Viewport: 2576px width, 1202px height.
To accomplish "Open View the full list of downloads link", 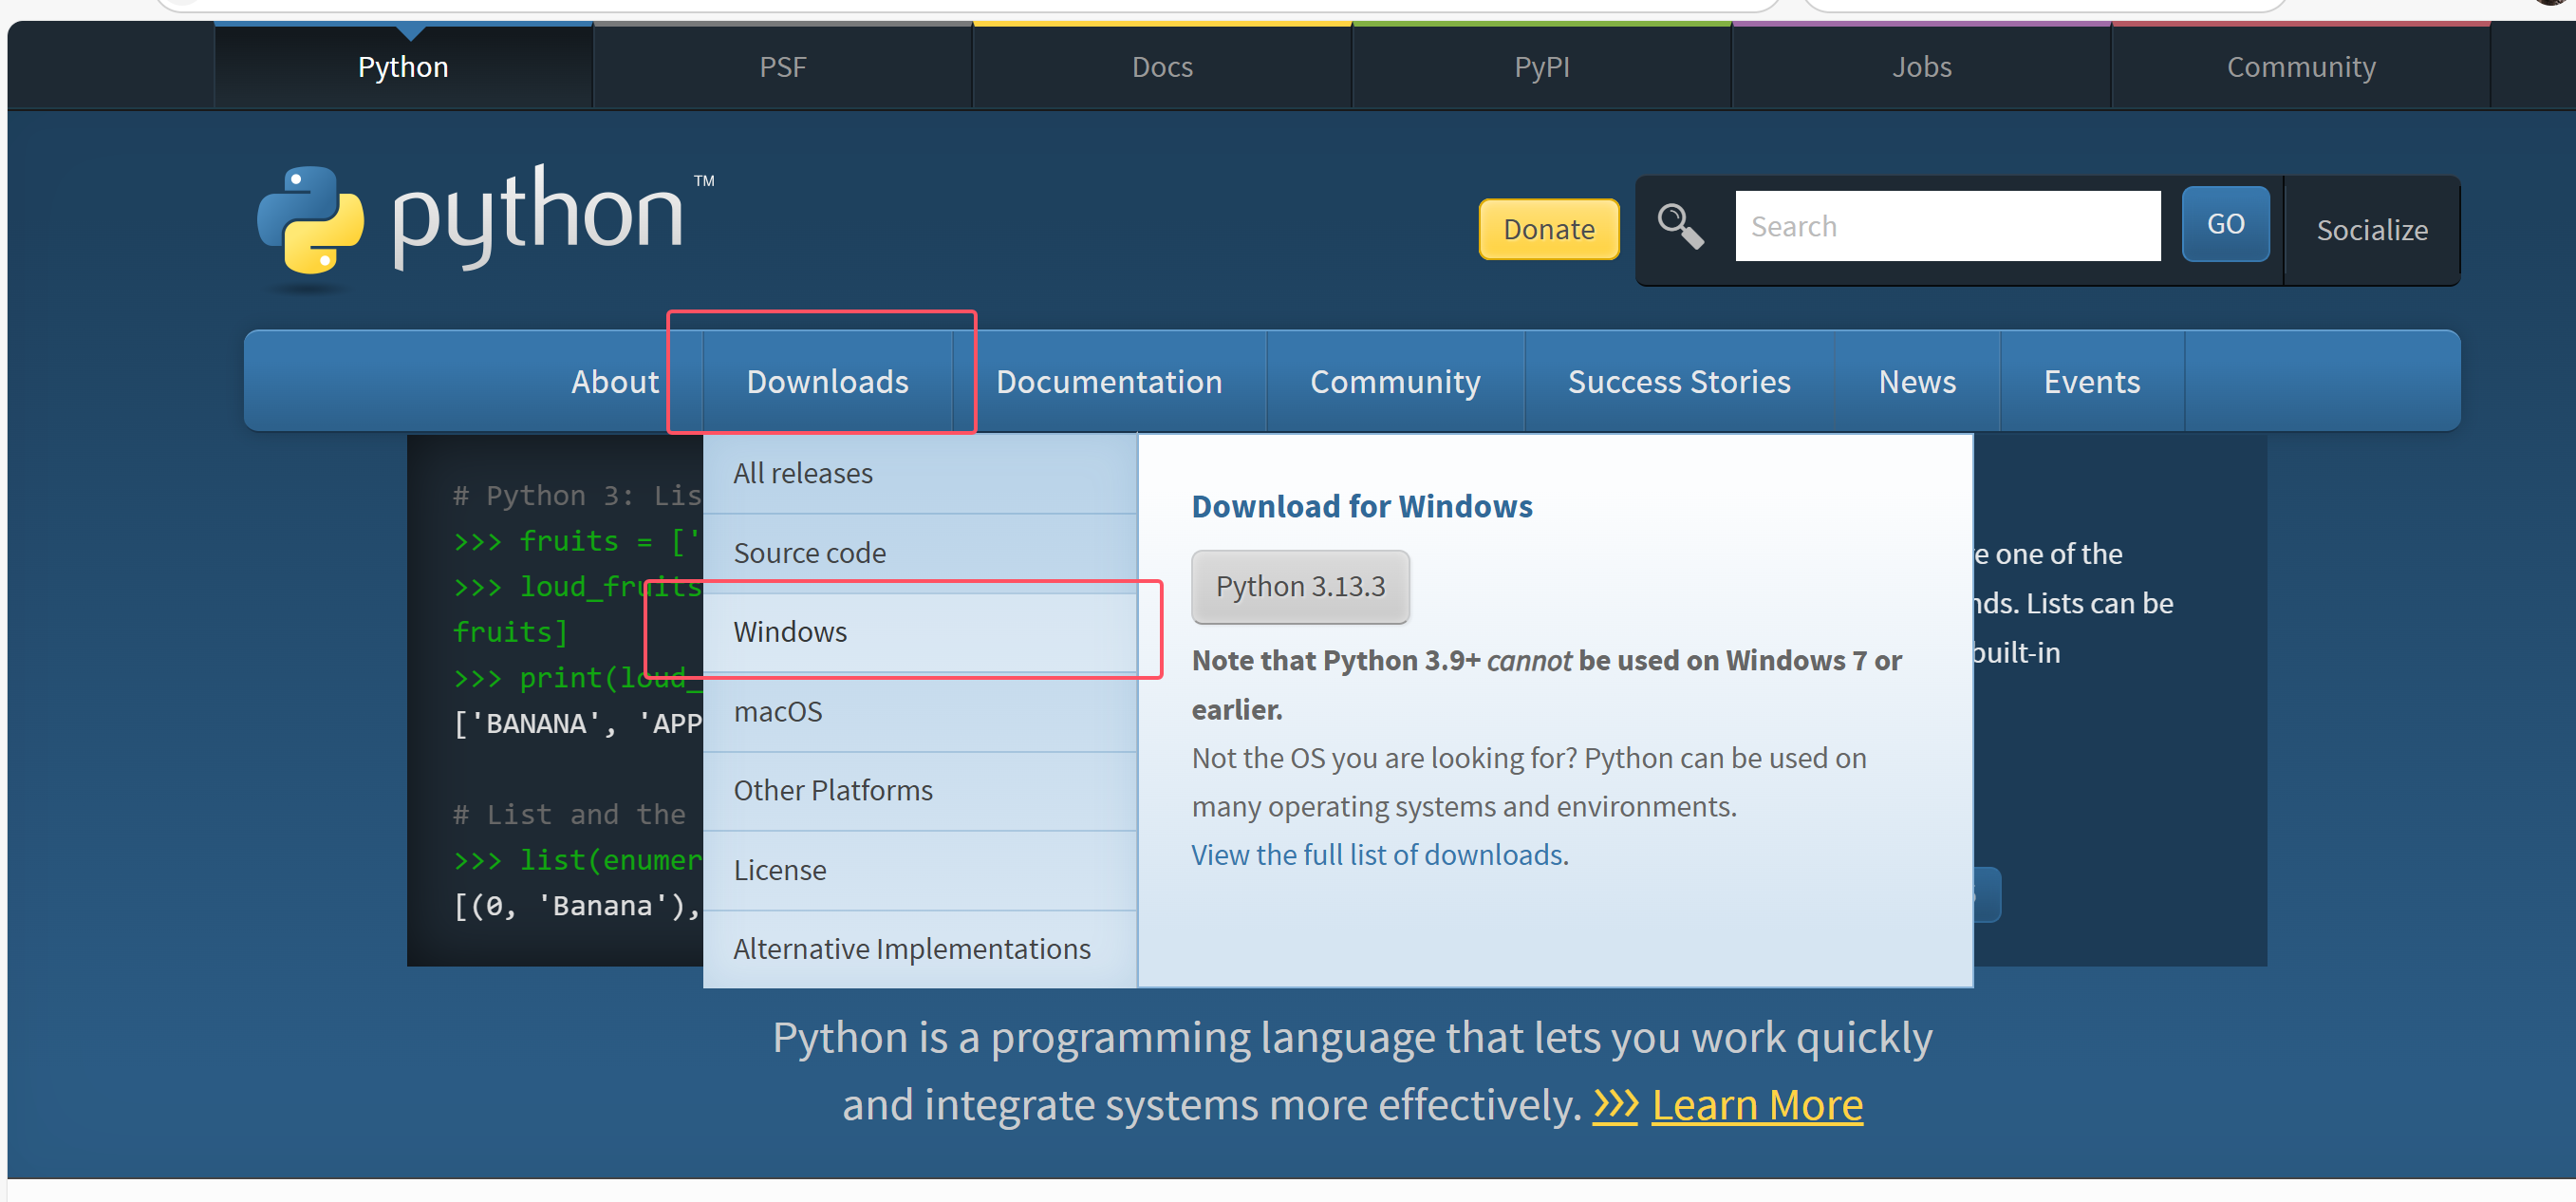I will [1376, 855].
